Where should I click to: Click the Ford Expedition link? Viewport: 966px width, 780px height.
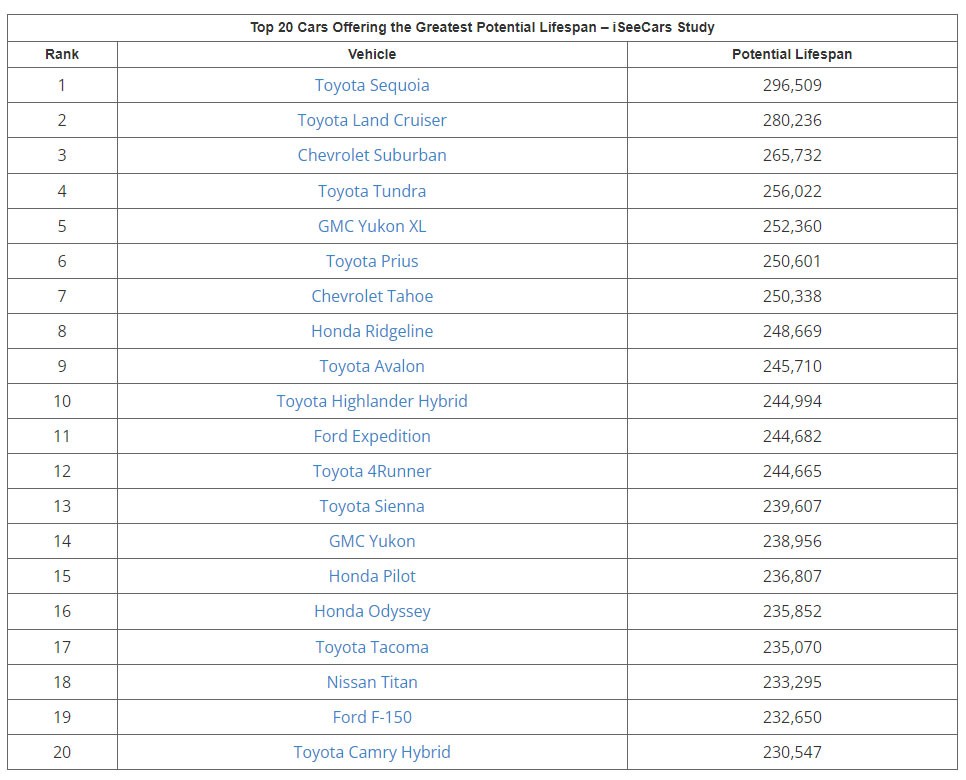372,436
